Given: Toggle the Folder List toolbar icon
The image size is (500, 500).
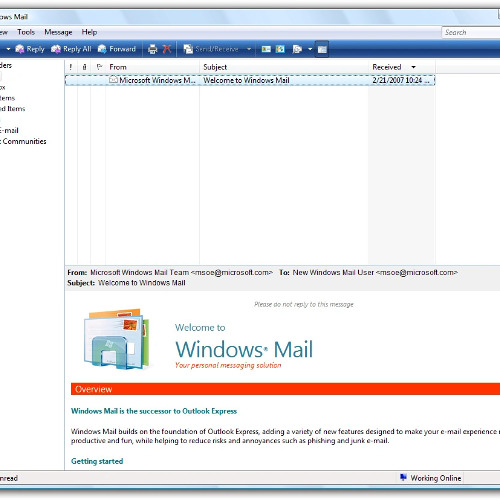Looking at the screenshot, I should pyautogui.click(x=322, y=49).
